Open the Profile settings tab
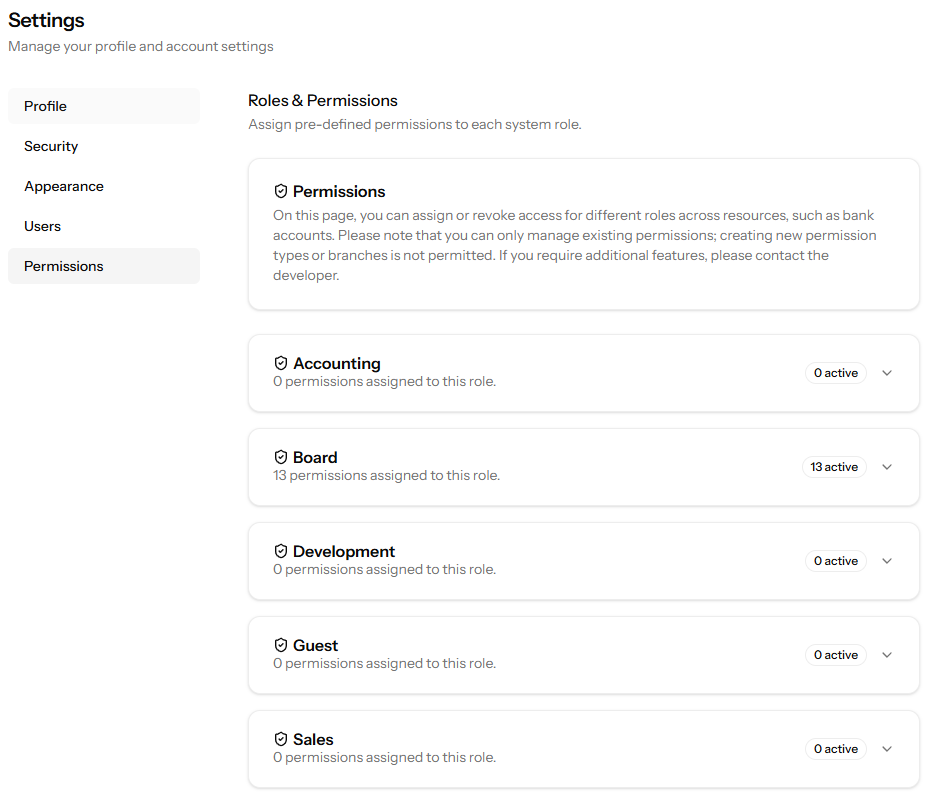The image size is (951, 803). coord(104,106)
